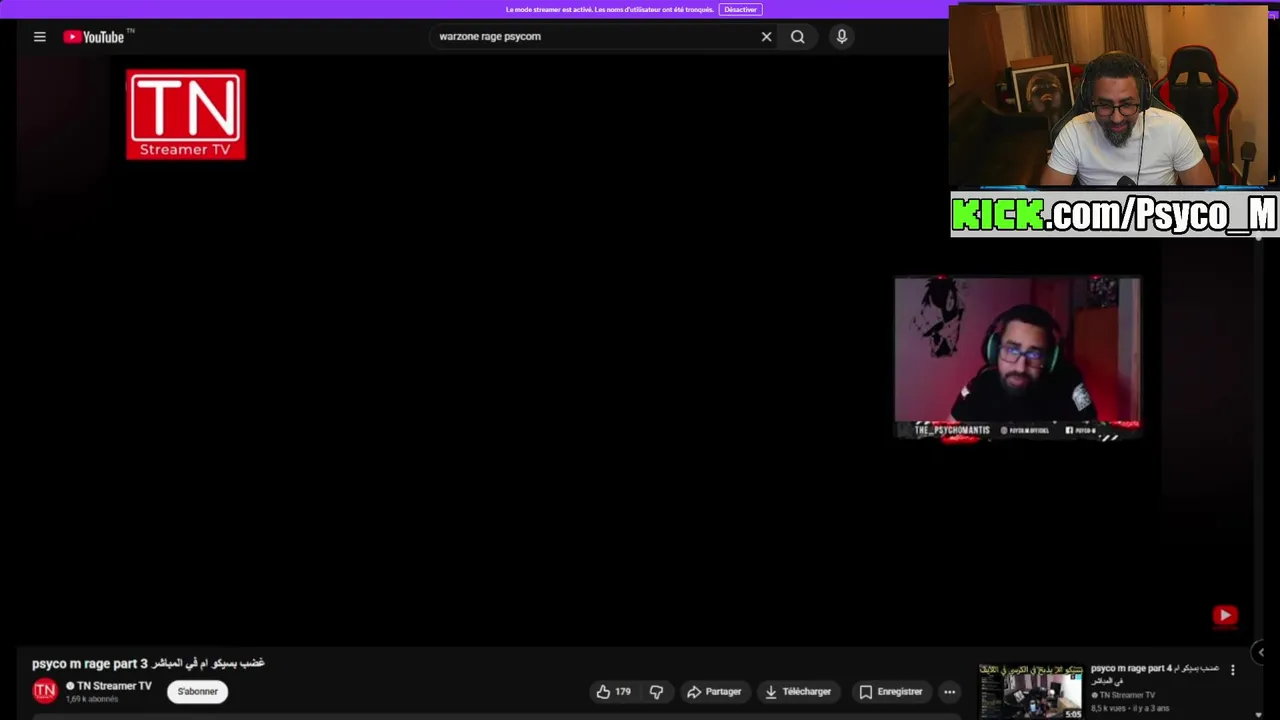Subscribe with S'abonner button
The height and width of the screenshot is (720, 1280).
pos(197,691)
